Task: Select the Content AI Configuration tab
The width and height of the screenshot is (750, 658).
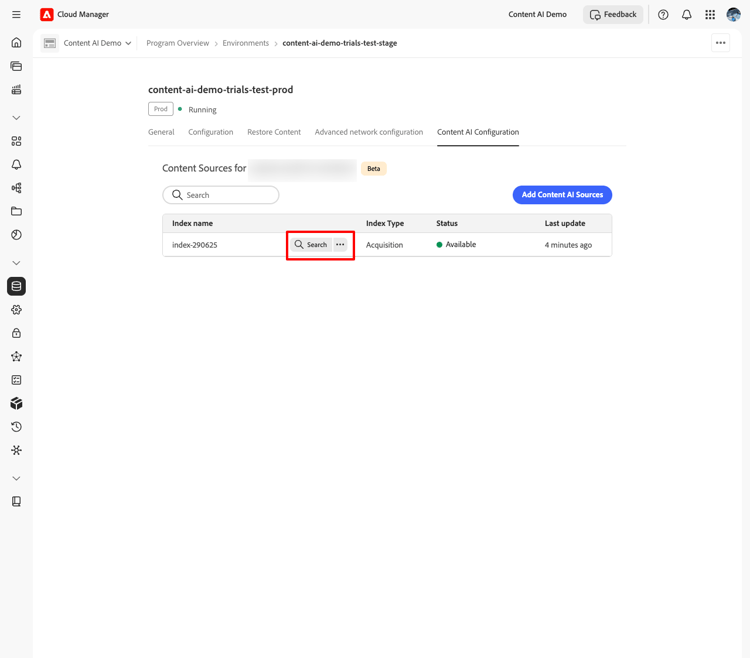Action: point(478,132)
